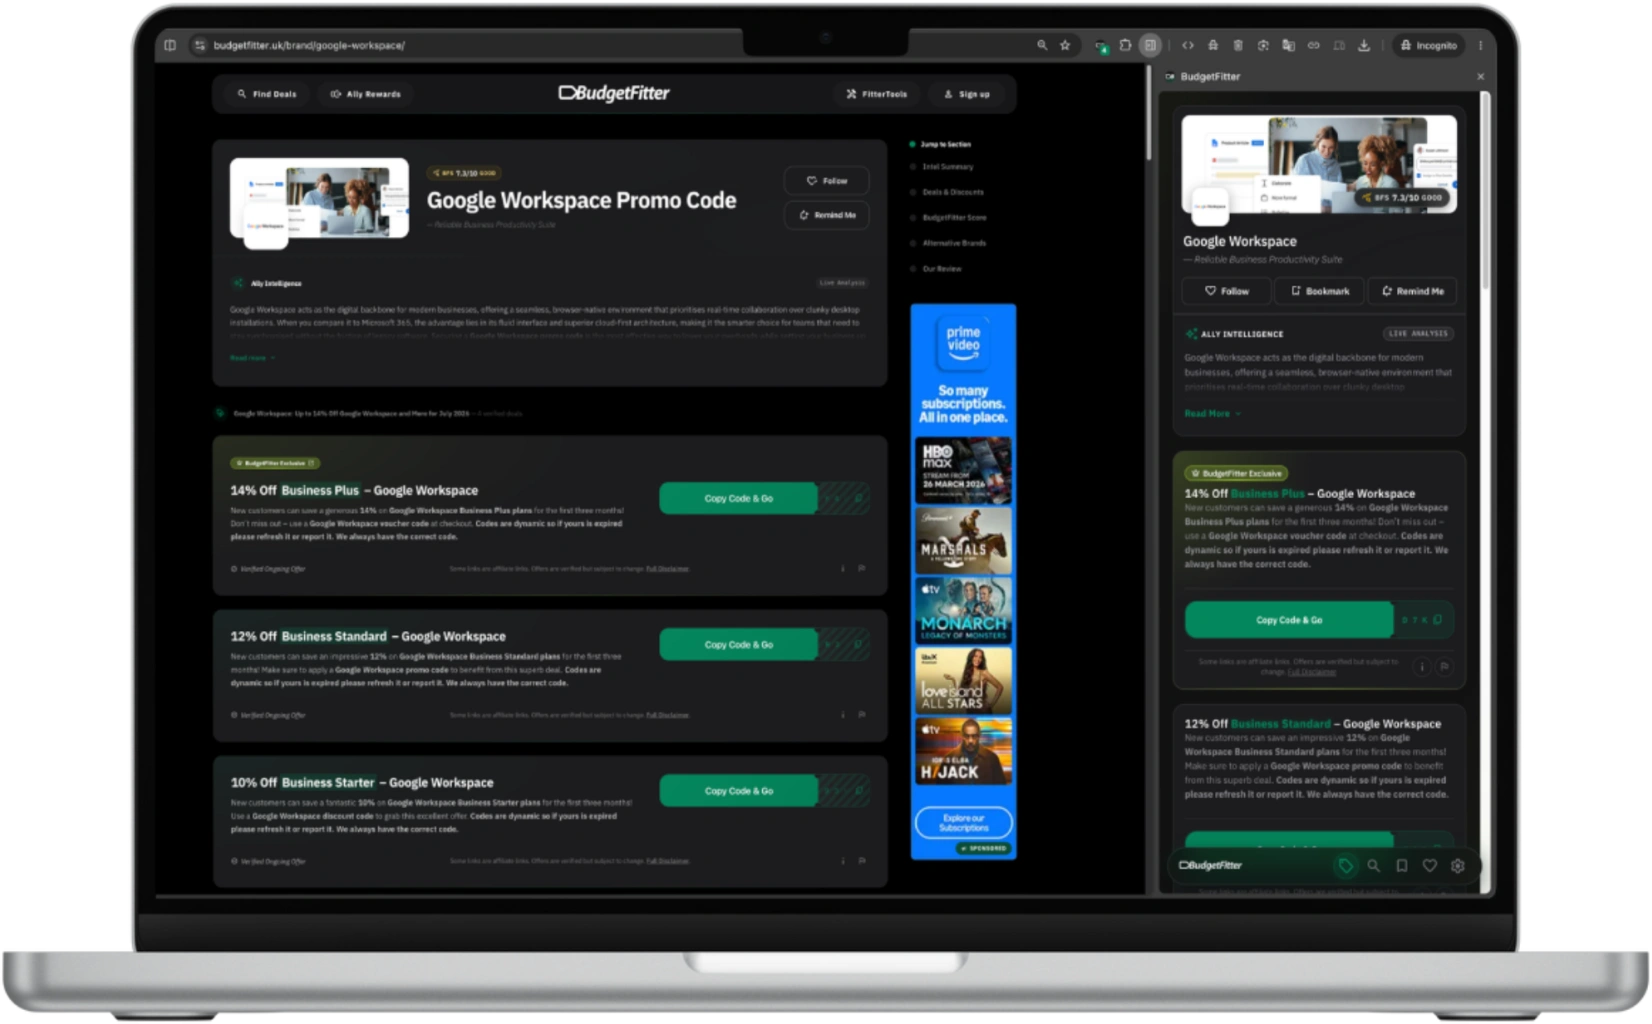
Task: Open Full Disclaimer link in the side panel card
Action: pos(1311,672)
